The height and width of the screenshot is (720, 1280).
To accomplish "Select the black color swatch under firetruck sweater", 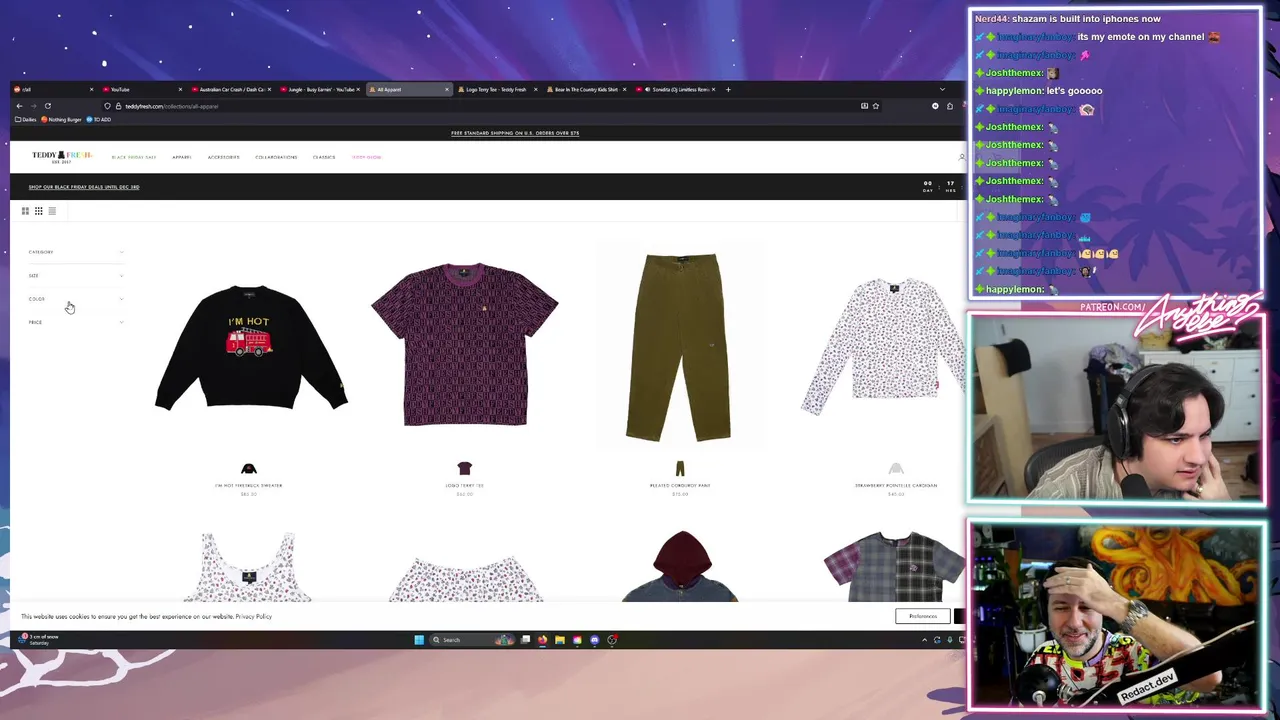I will pyautogui.click(x=249, y=468).
